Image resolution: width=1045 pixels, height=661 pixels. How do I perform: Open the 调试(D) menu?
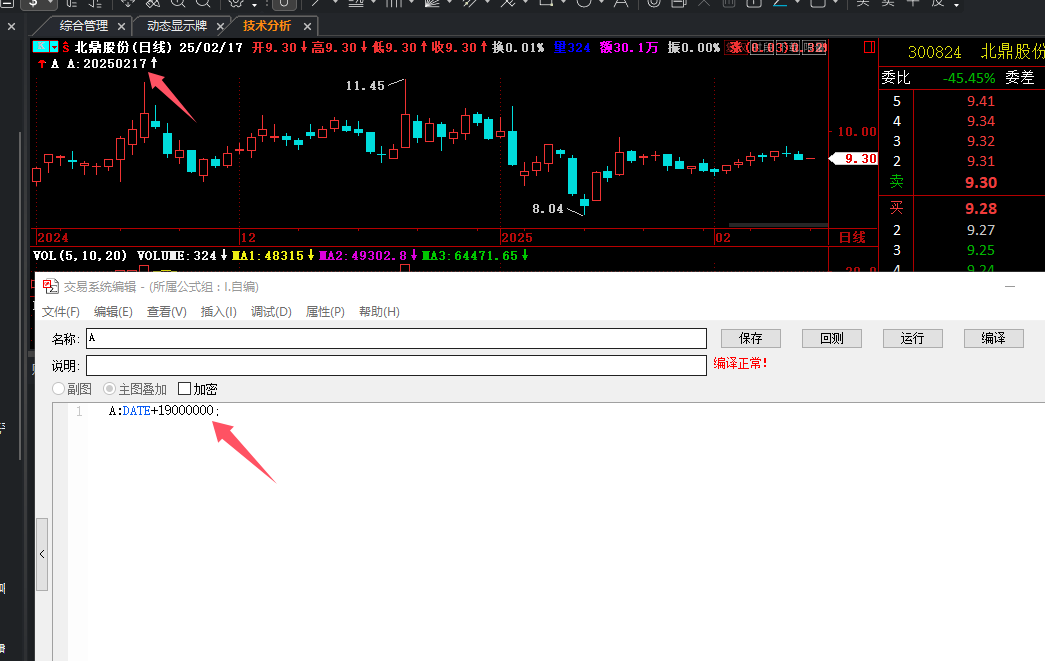pyautogui.click(x=271, y=312)
